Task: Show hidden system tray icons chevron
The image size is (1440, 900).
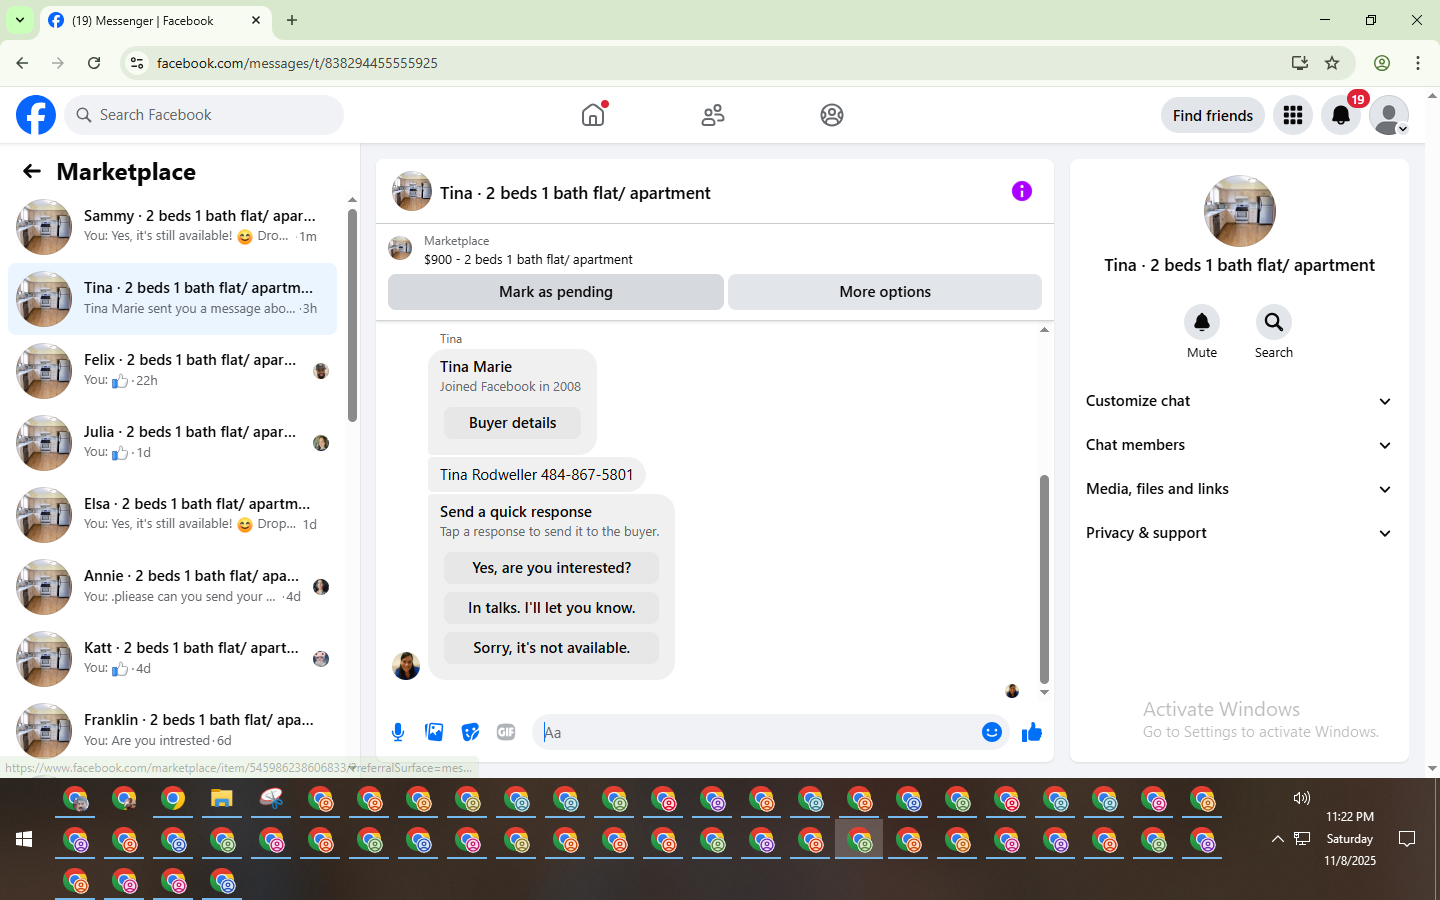Action: 1277,839
